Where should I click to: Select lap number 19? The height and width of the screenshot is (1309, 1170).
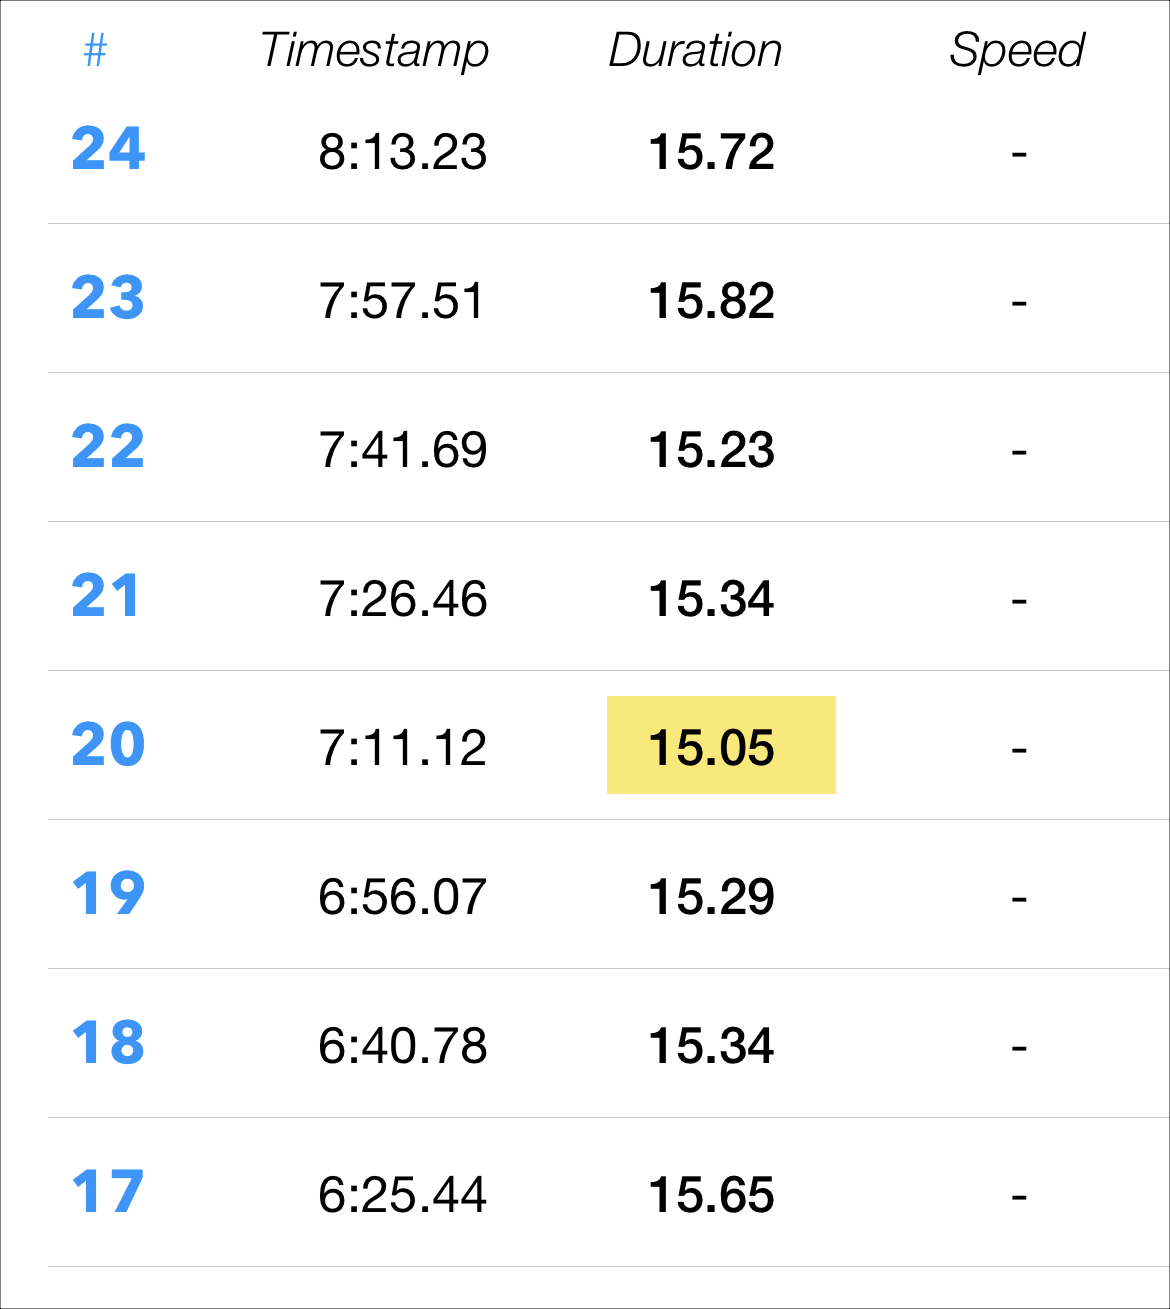point(108,894)
